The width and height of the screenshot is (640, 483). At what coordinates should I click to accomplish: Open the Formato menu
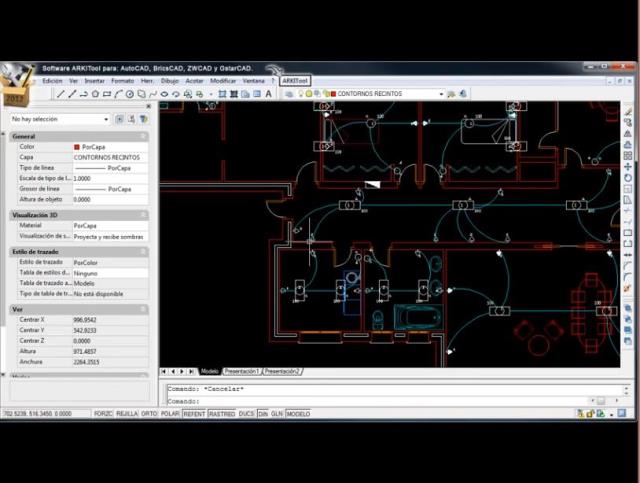coord(122,81)
